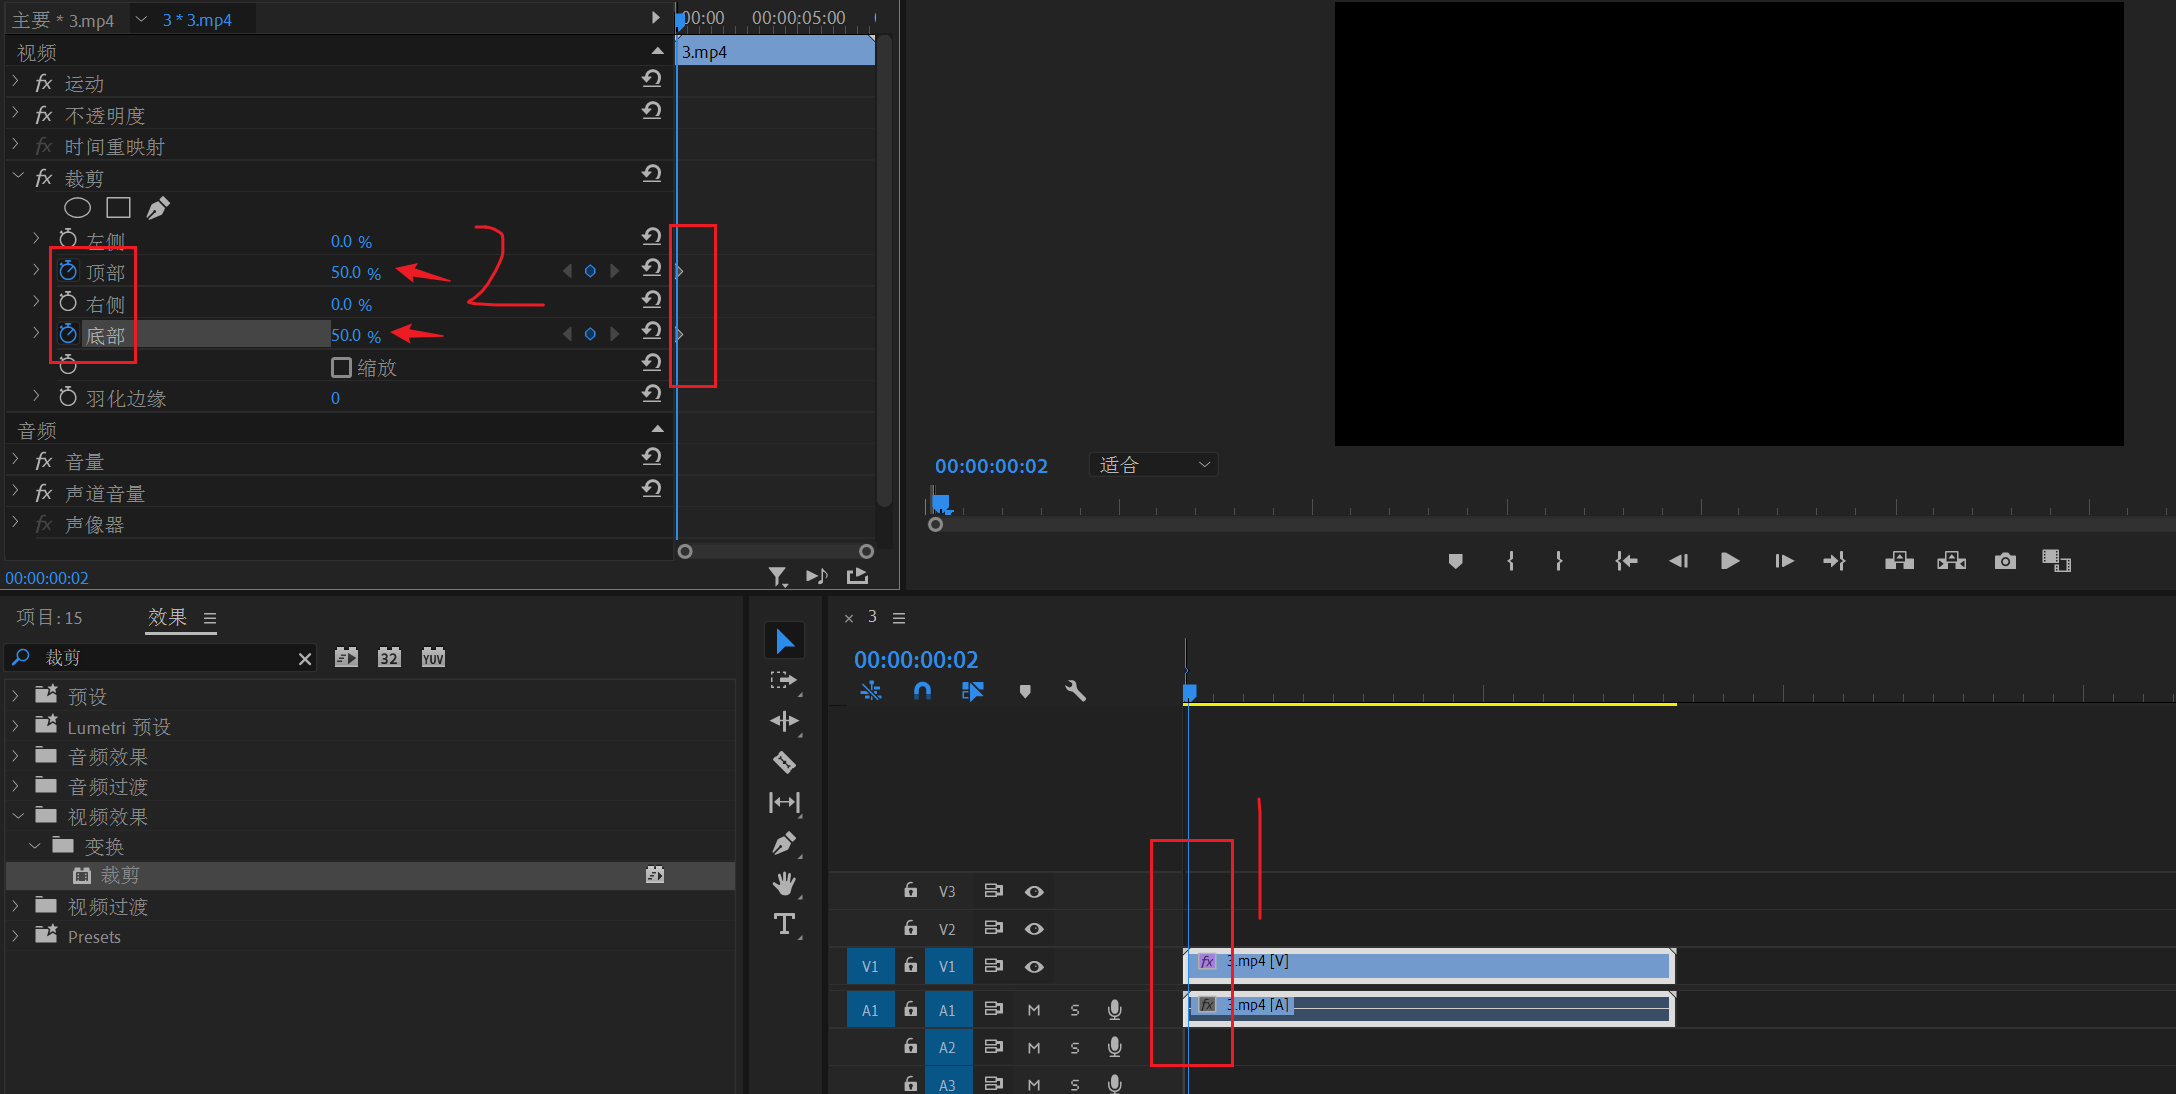The height and width of the screenshot is (1094, 2176).
Task: Select the 裁剪 effect in 变换 folder
Action: pyautogui.click(x=370, y=875)
